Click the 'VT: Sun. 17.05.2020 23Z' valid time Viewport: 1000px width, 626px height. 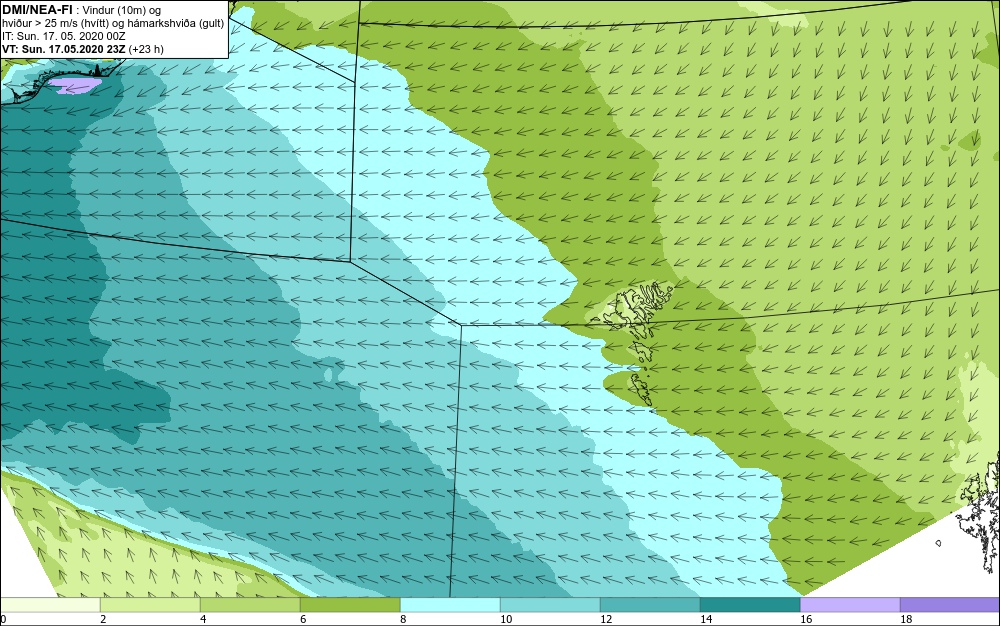click(x=62, y=49)
